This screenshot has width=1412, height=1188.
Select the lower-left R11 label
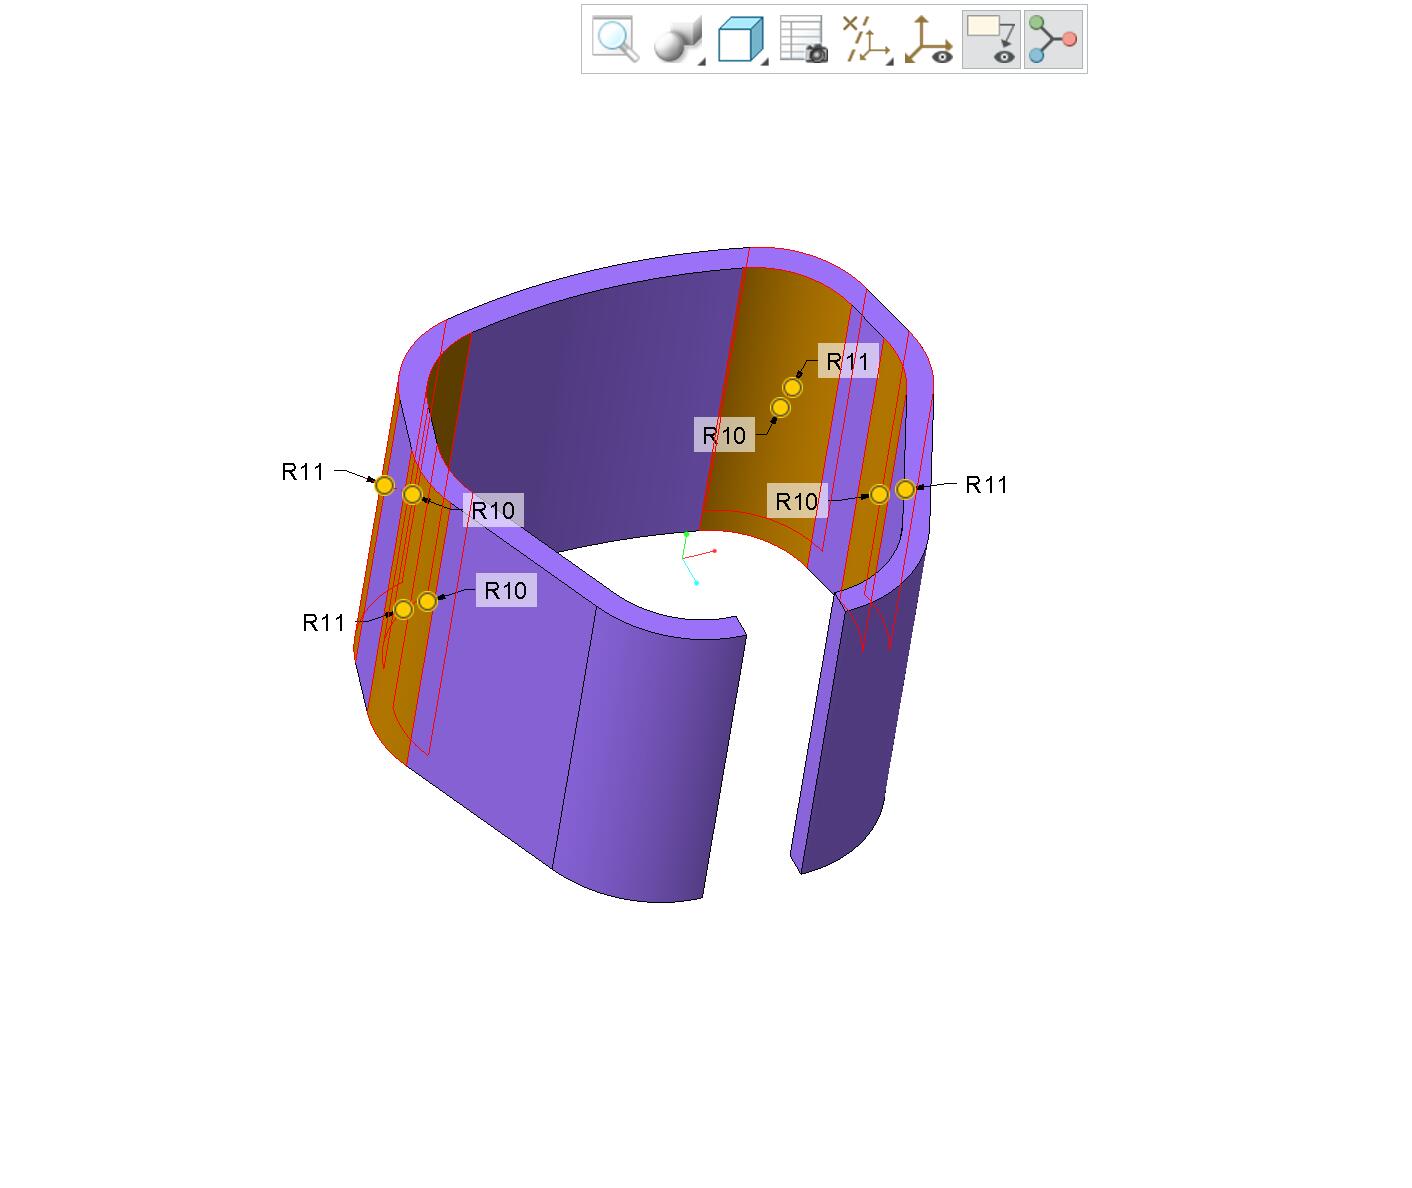pos(323,623)
